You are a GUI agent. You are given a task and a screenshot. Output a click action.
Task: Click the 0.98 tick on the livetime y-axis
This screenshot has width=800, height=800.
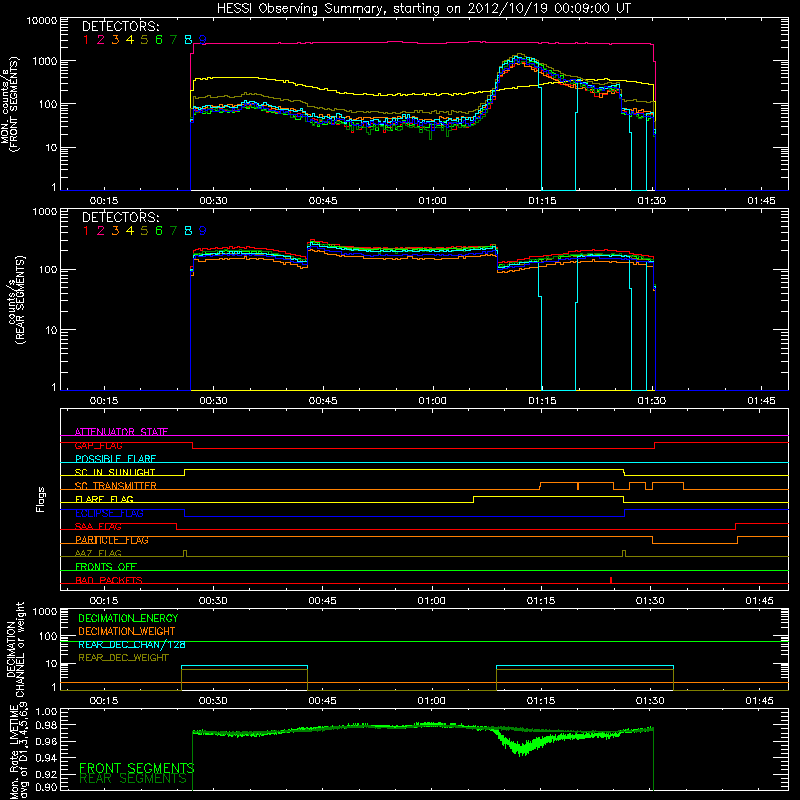tap(46, 725)
